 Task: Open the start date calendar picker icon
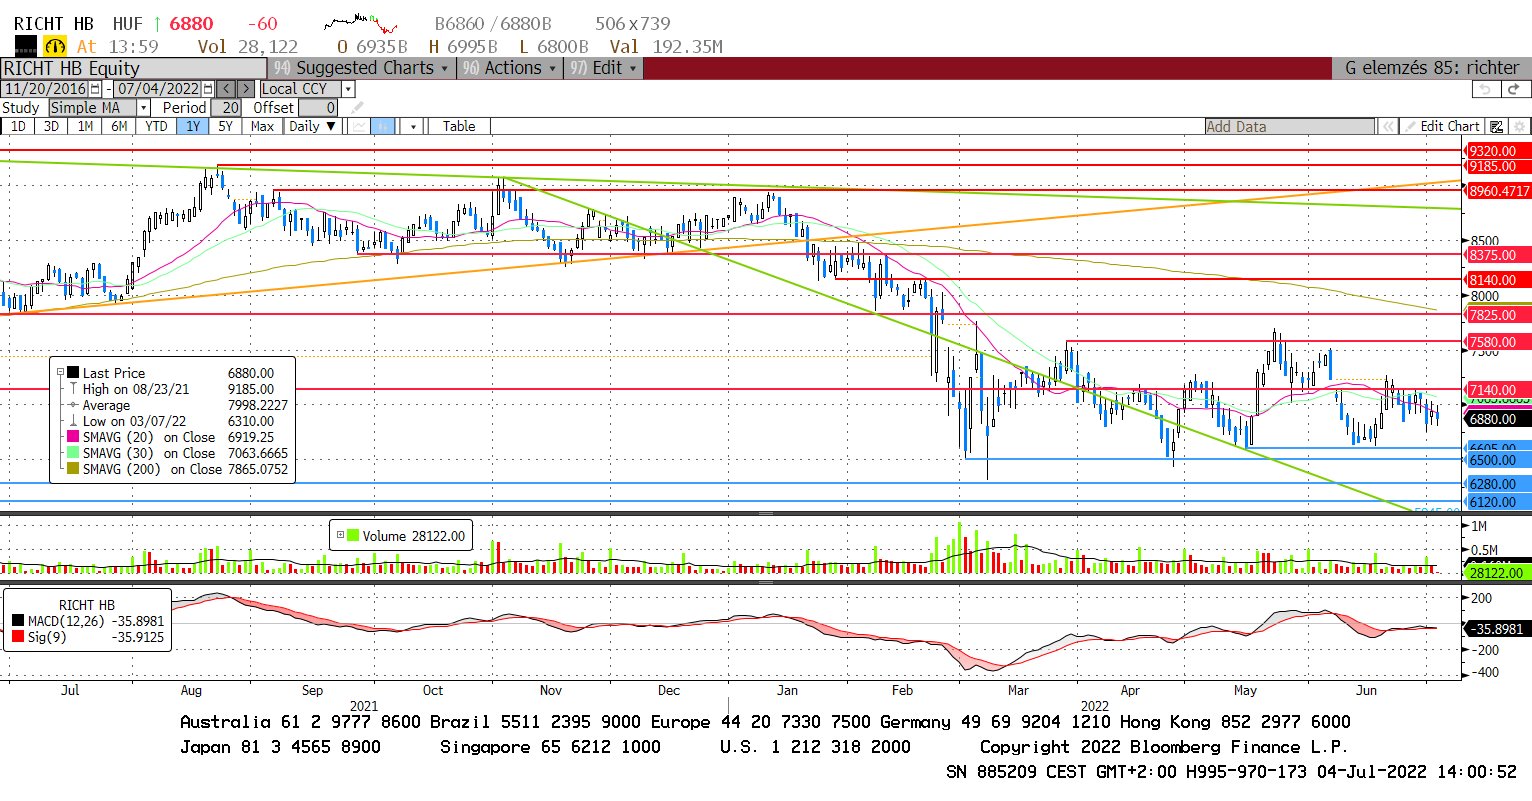coord(95,89)
